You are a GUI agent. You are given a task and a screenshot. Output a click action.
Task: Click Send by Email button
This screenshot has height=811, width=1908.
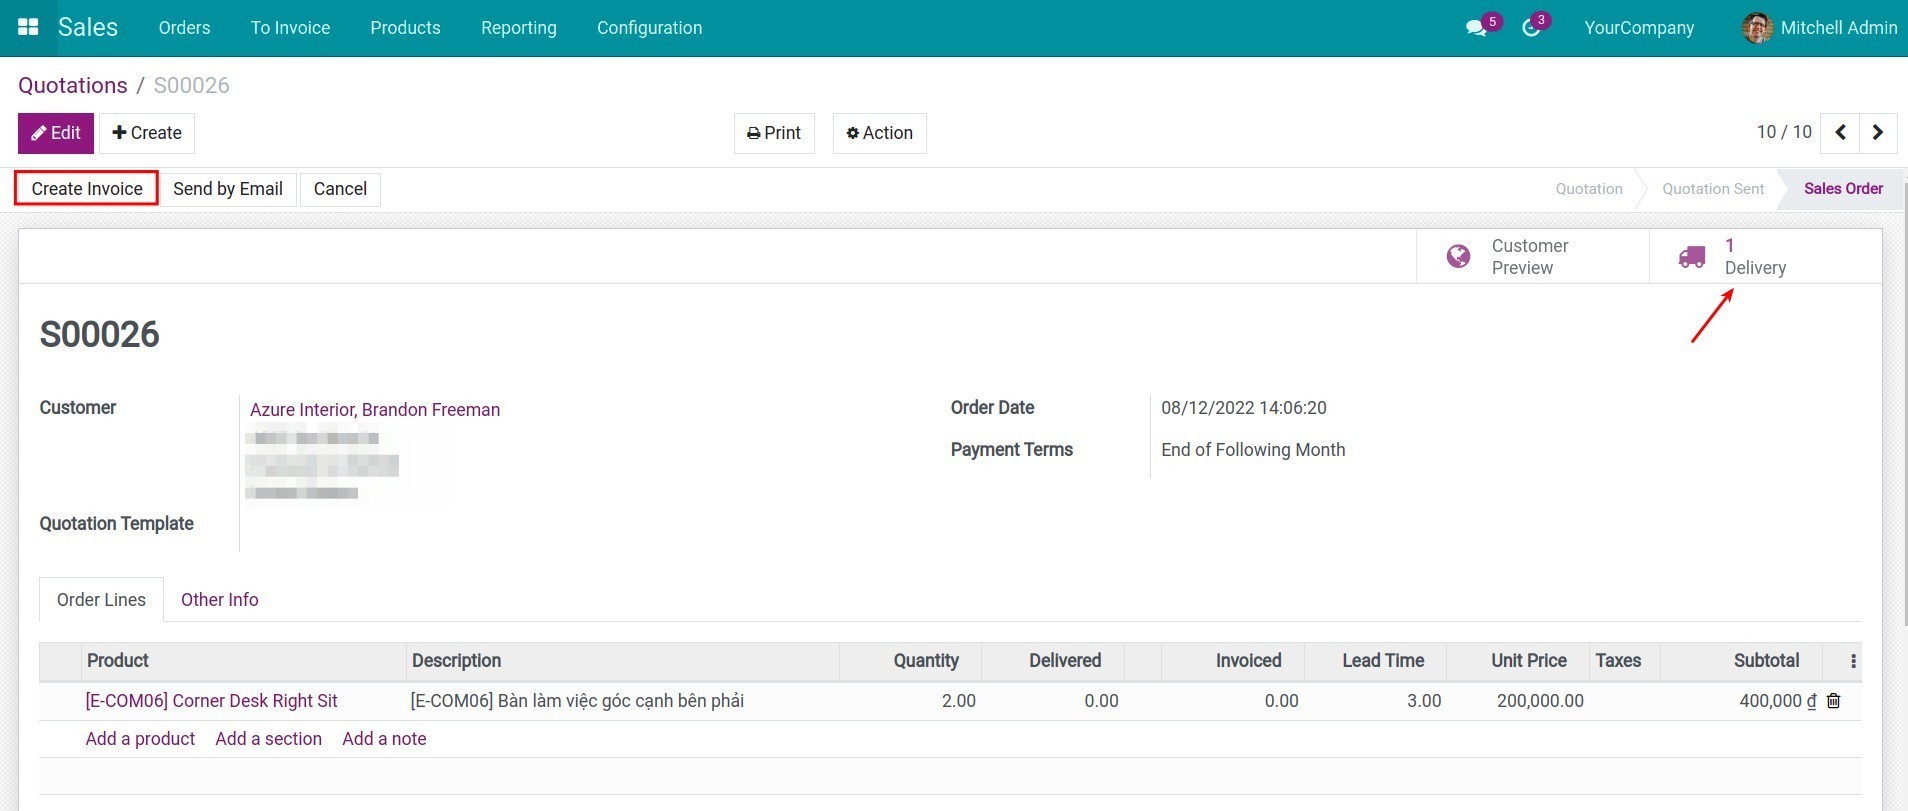[228, 189]
